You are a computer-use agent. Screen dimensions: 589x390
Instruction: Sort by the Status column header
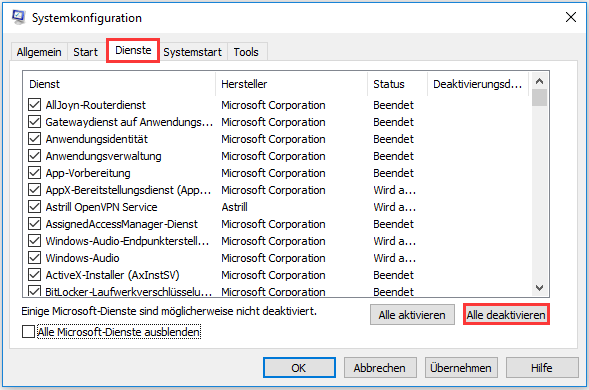pos(397,84)
